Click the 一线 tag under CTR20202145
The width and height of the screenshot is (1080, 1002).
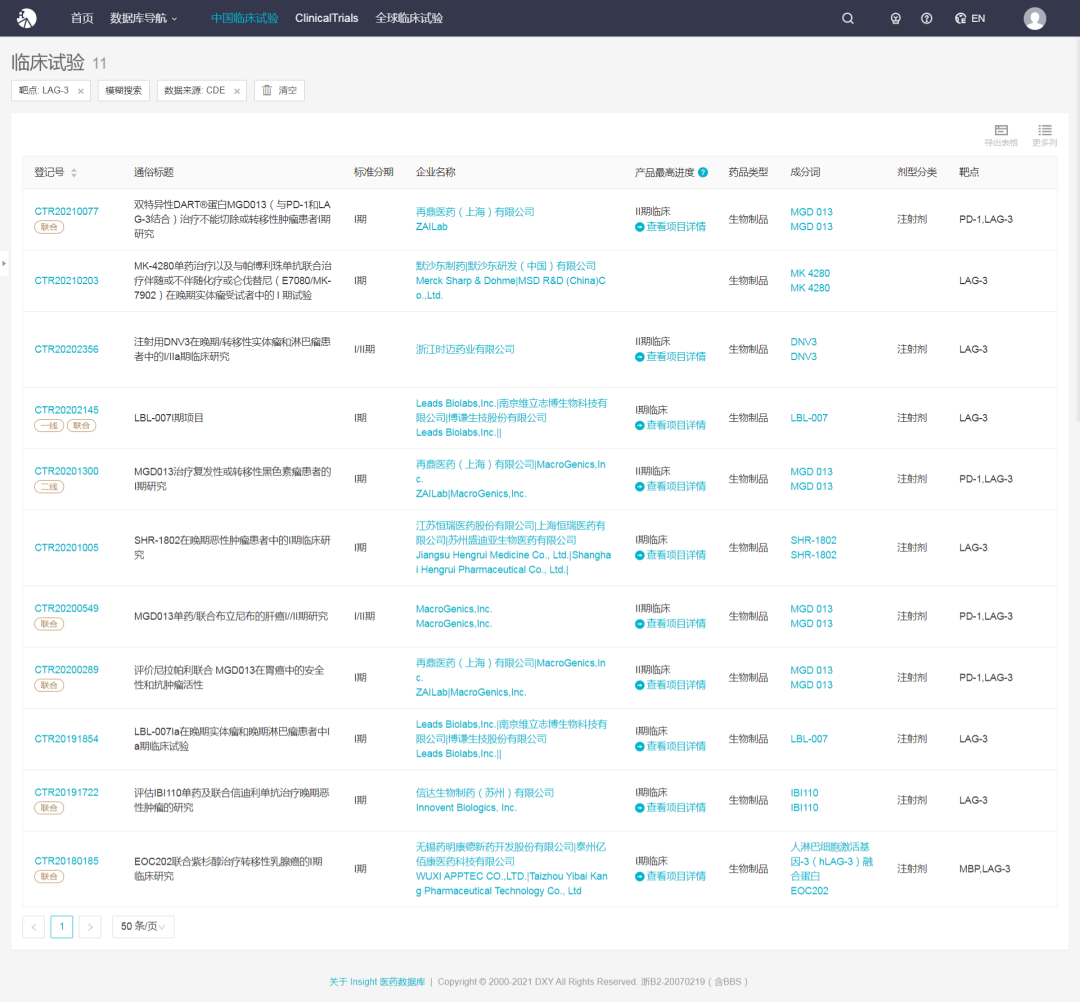tap(49, 426)
